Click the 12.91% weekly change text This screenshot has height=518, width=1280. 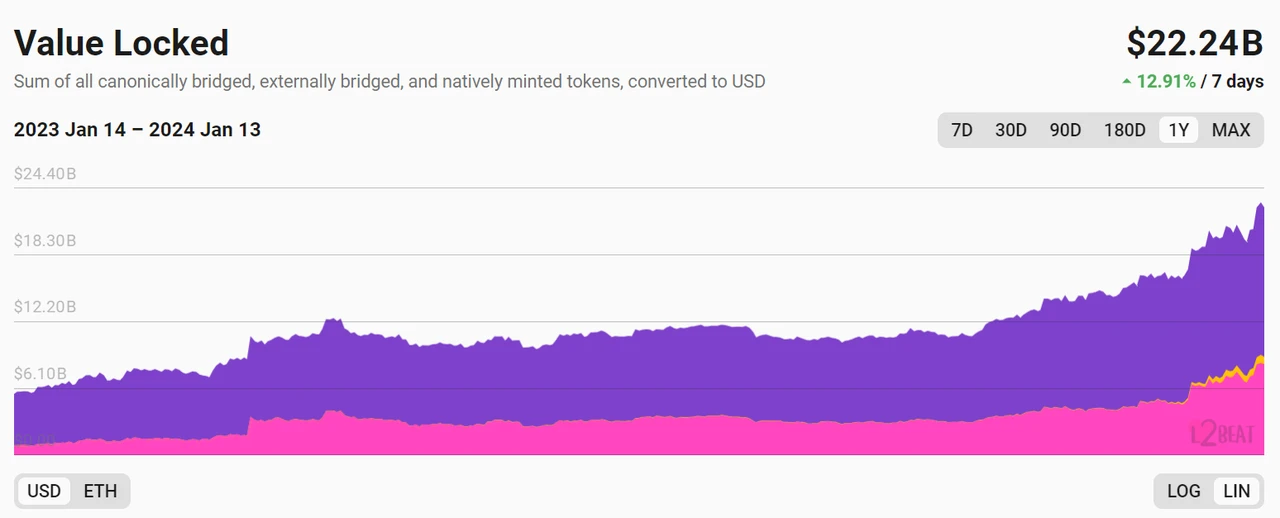pos(1166,82)
